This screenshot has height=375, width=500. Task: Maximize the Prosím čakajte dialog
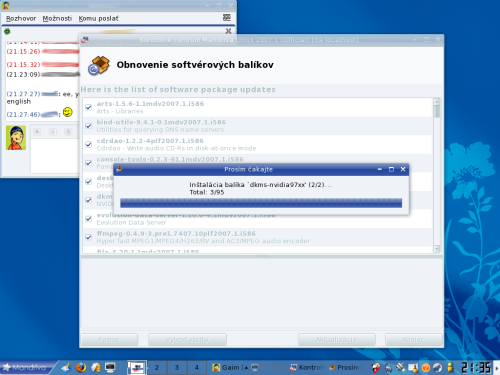point(391,169)
